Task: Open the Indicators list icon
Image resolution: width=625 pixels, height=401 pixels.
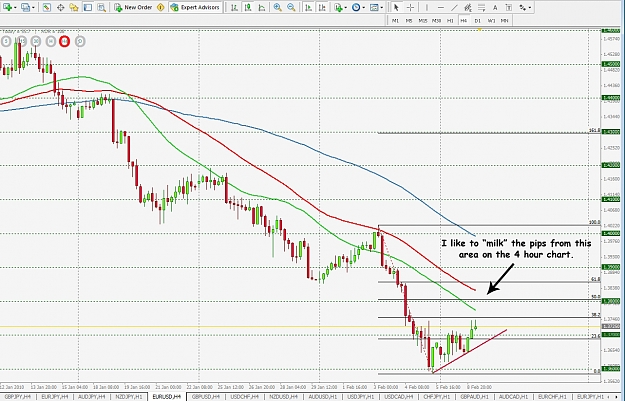Action: point(338,7)
